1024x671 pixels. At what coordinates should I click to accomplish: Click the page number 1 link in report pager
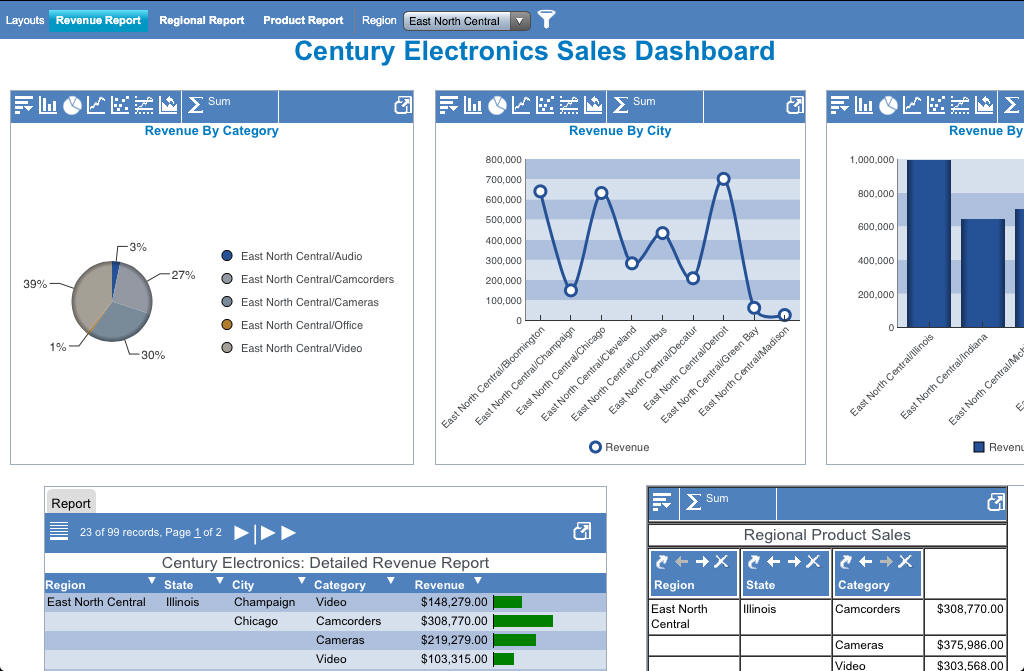coord(197,532)
